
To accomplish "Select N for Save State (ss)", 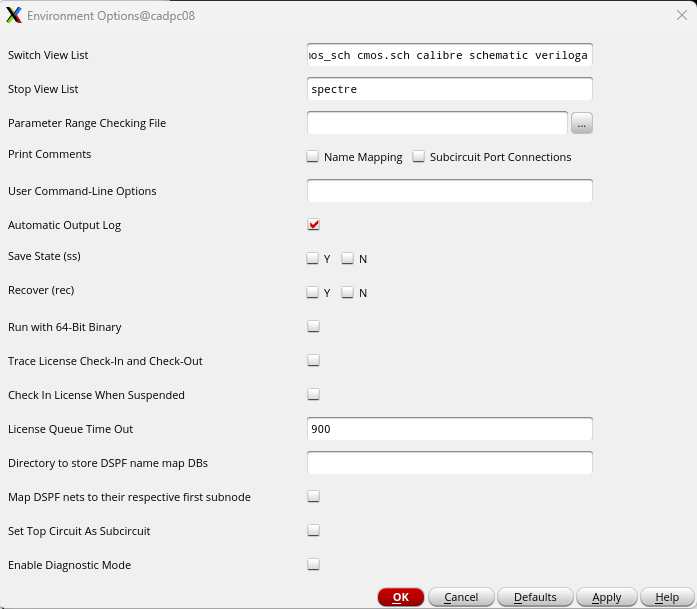I will tap(348, 258).
